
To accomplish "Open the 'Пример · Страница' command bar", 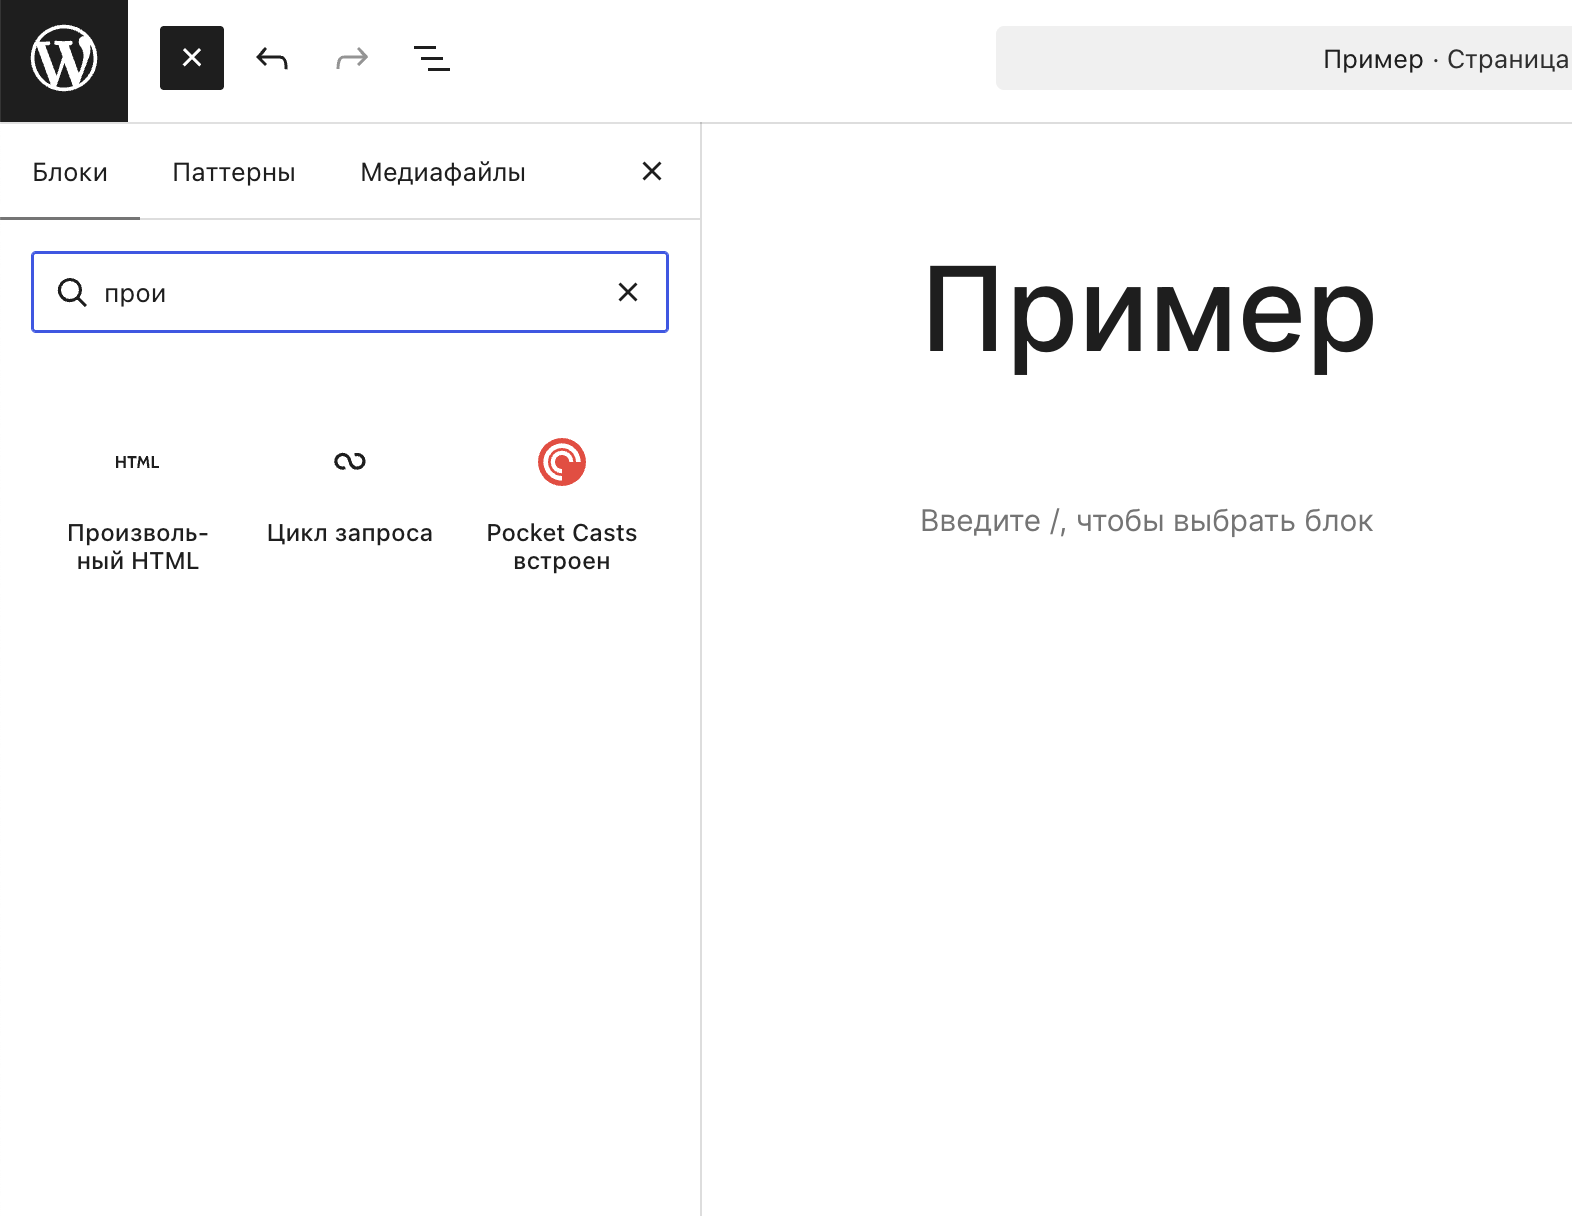I will click(1284, 58).
